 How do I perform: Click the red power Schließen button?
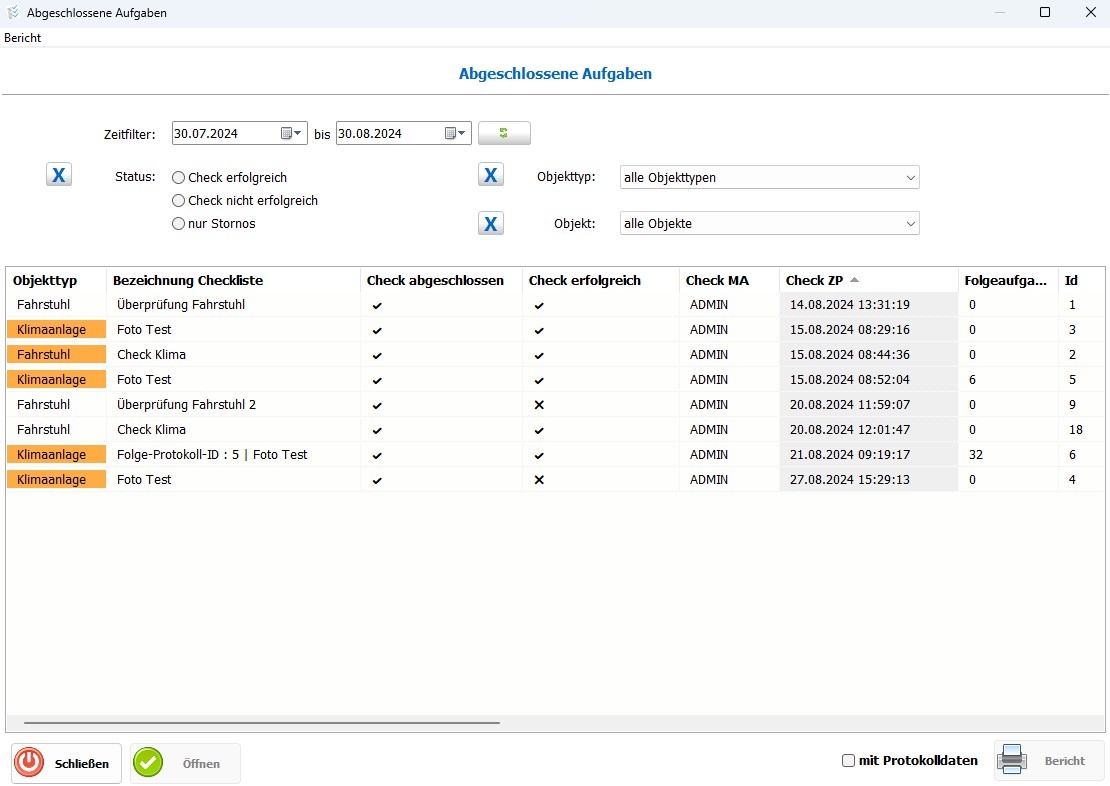(67, 763)
